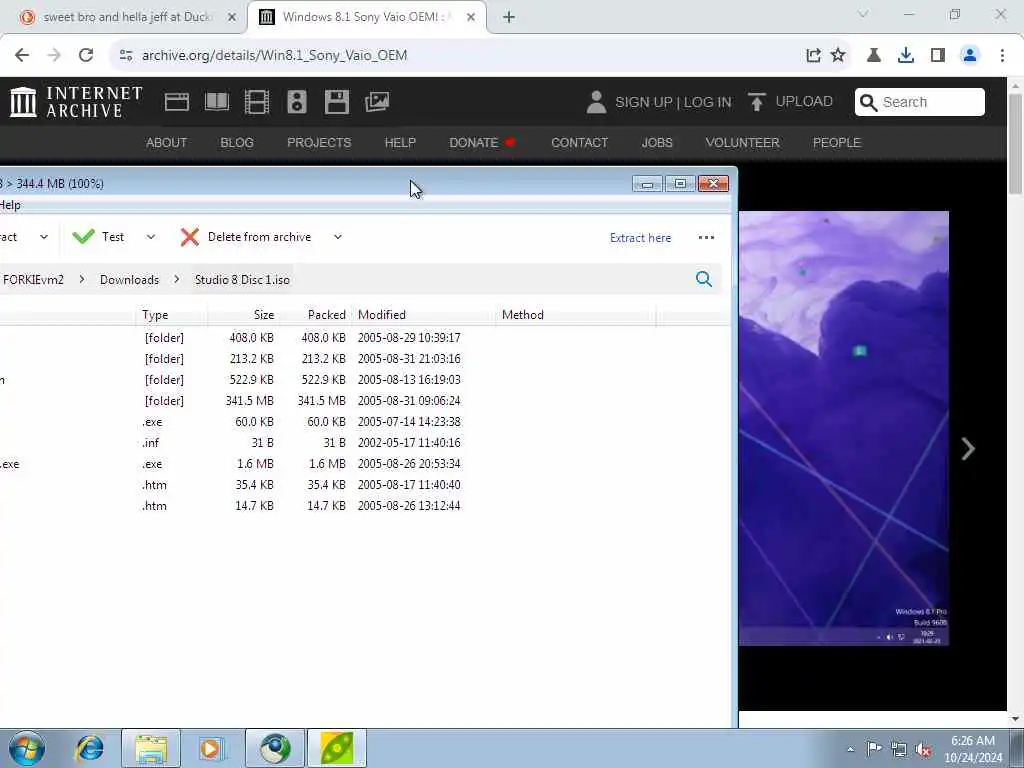Open the CONTACT nav item
Screen dimensions: 1024x768
pyautogui.click(x=579, y=142)
